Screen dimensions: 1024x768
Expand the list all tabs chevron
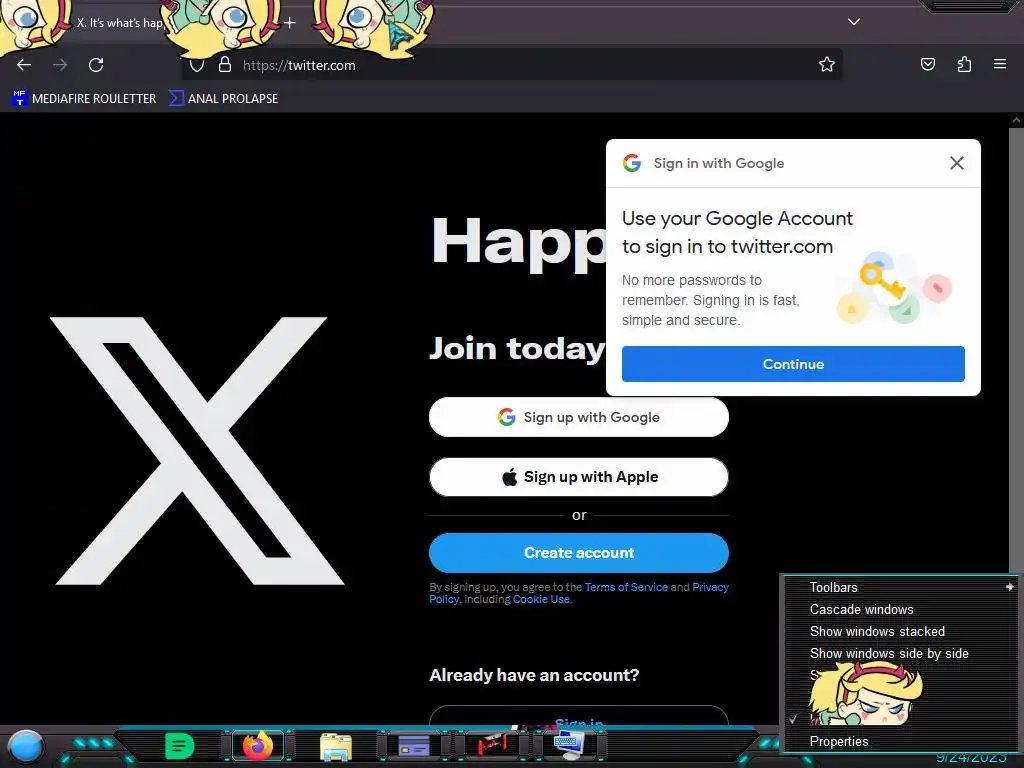(854, 22)
